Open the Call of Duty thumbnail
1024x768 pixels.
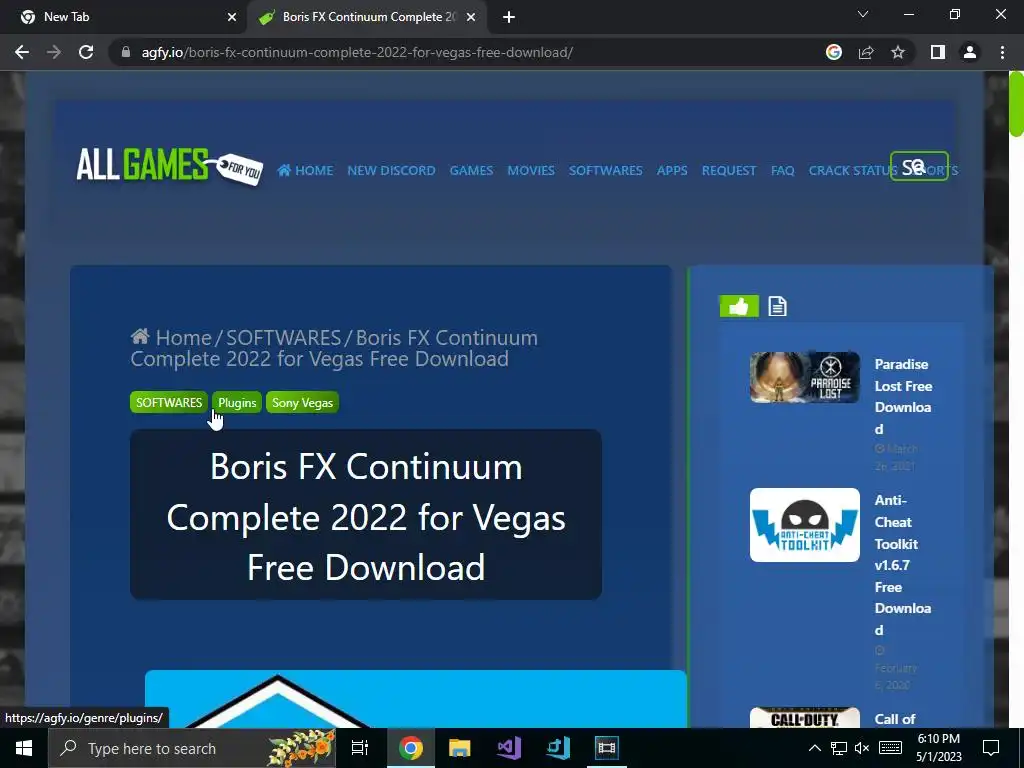[x=805, y=717]
